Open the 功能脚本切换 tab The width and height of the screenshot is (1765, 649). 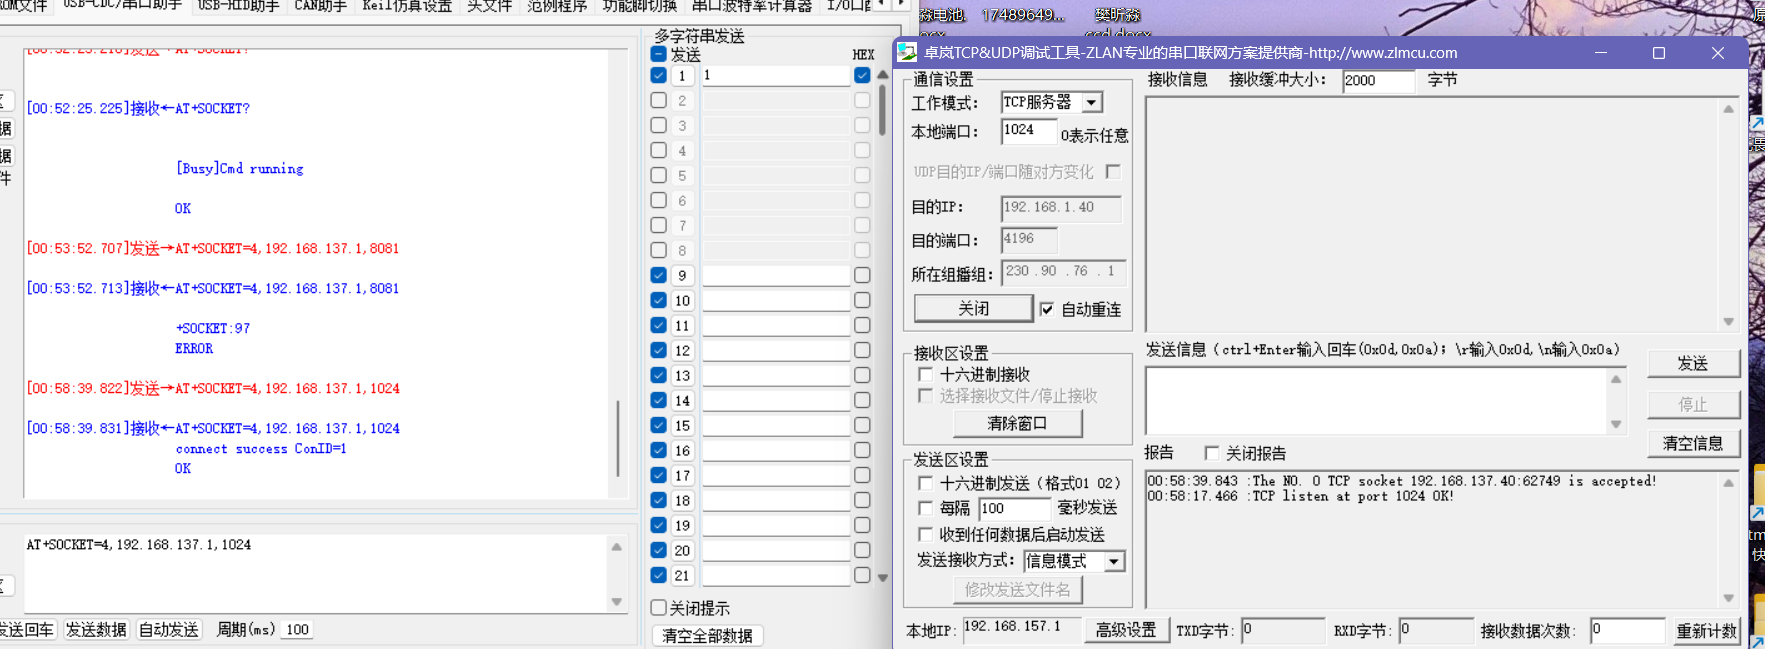(640, 6)
